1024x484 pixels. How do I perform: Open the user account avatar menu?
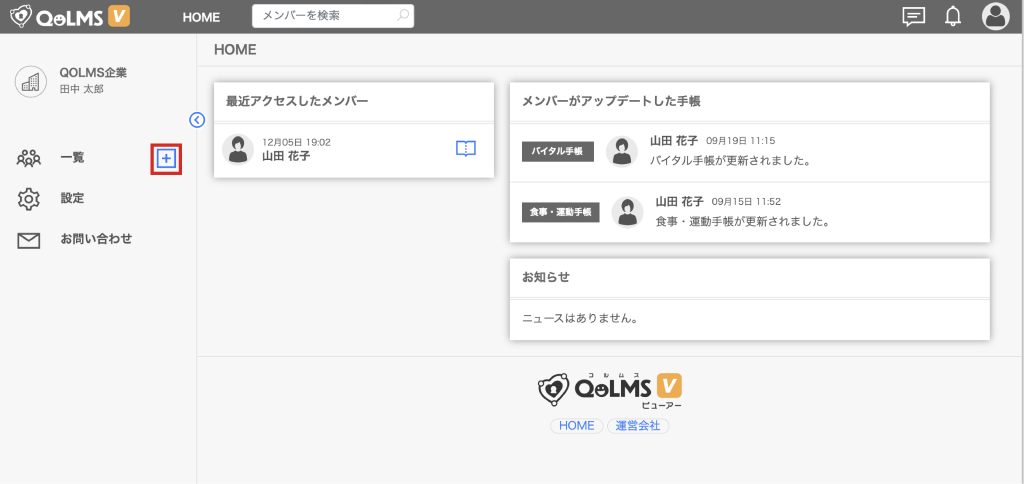pos(995,16)
